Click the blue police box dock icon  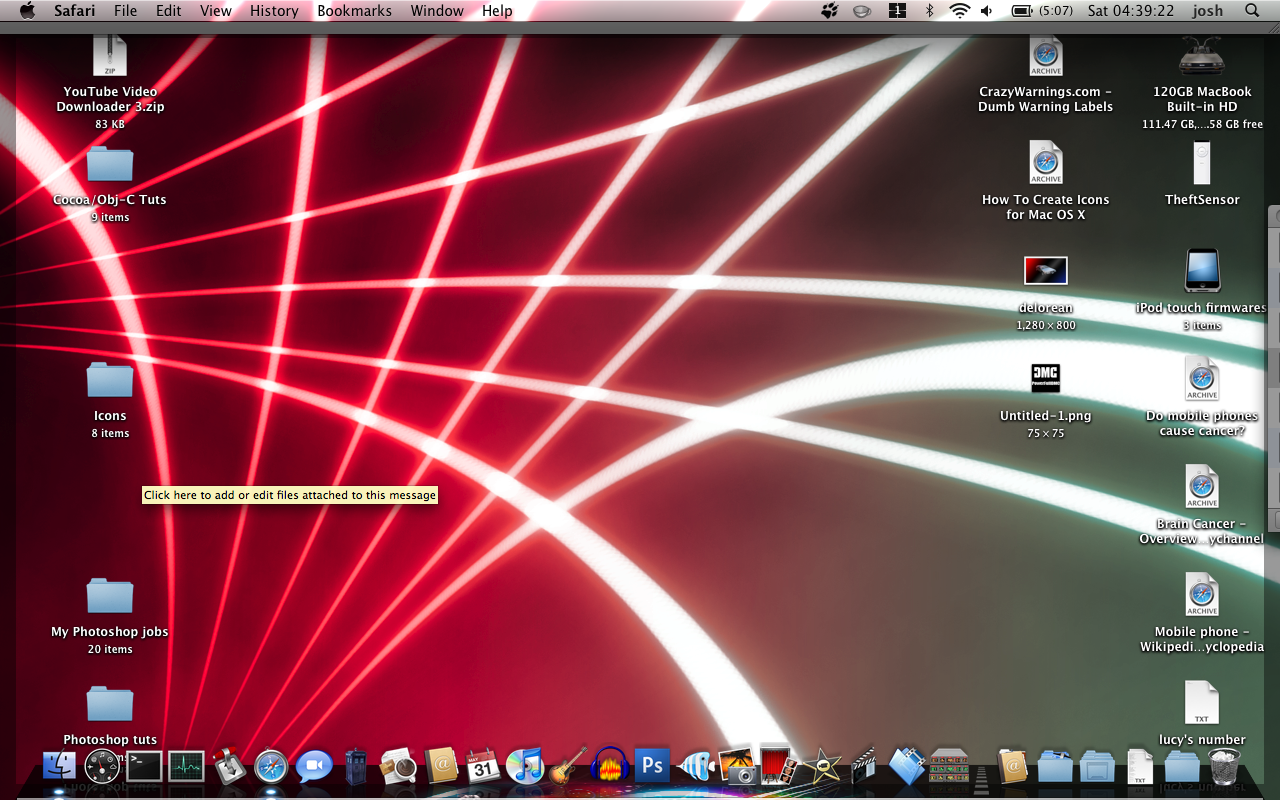355,767
